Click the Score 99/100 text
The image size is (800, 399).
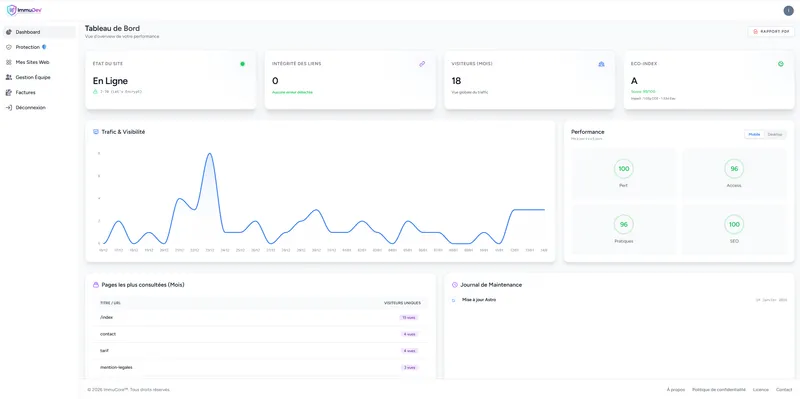coord(643,91)
